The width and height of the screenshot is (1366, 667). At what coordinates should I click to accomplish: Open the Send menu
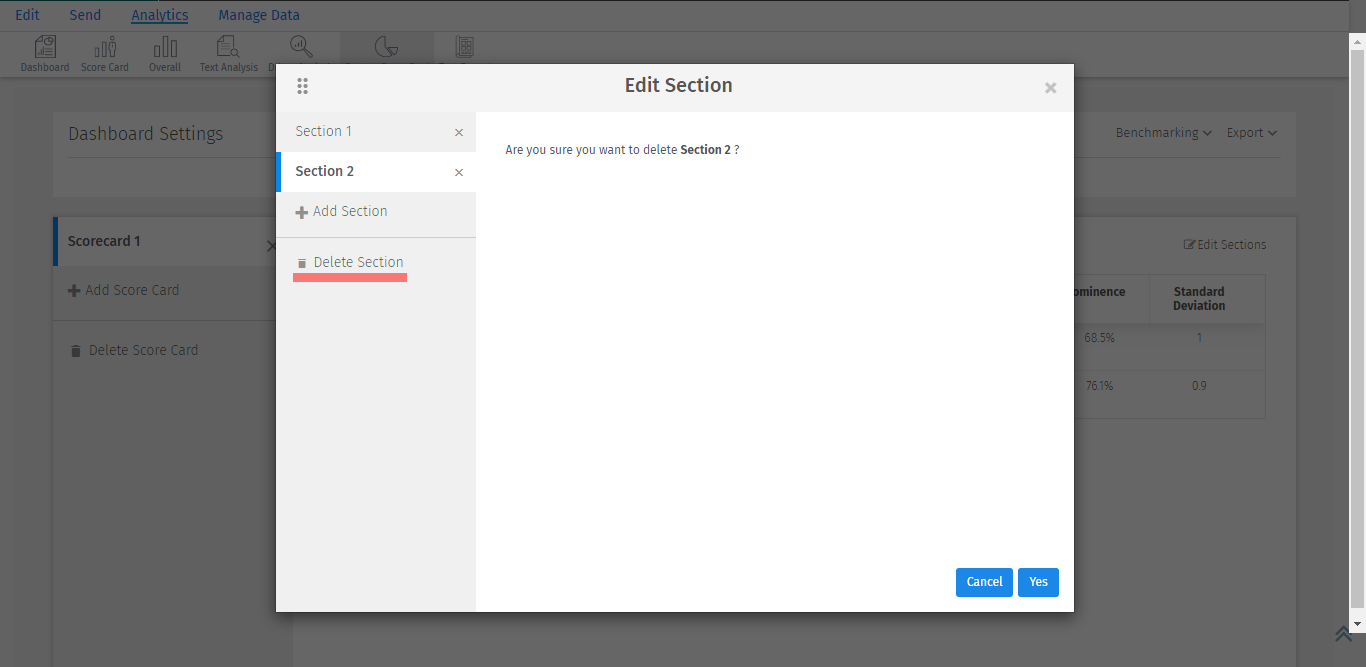tap(85, 15)
